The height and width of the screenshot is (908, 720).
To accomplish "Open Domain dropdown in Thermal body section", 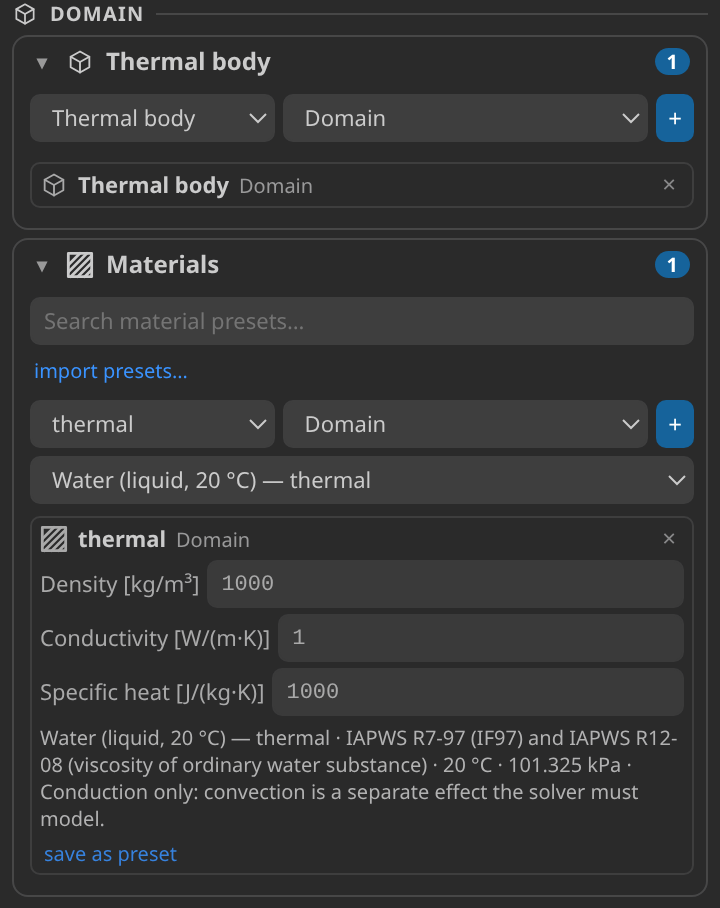I will [x=465, y=118].
